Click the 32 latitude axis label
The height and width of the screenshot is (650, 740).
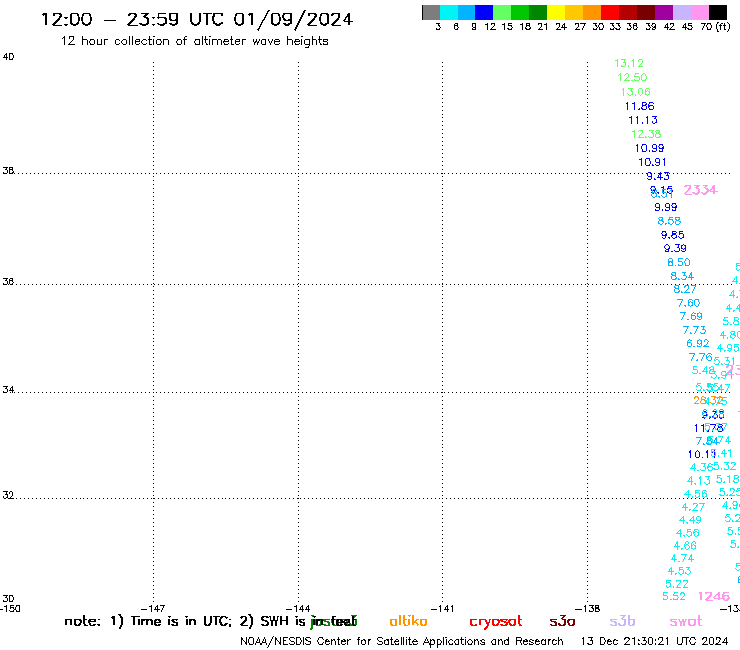click(x=8, y=496)
